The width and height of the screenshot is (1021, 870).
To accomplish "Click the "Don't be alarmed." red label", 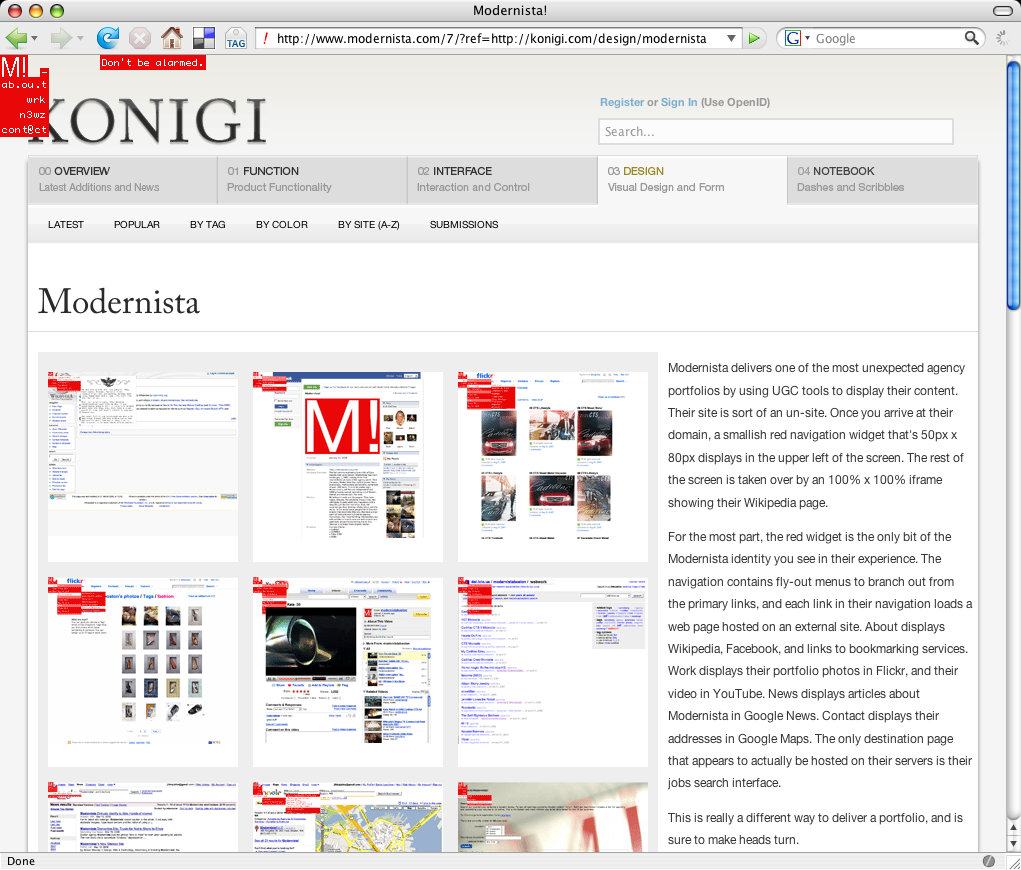I will 153,63.
